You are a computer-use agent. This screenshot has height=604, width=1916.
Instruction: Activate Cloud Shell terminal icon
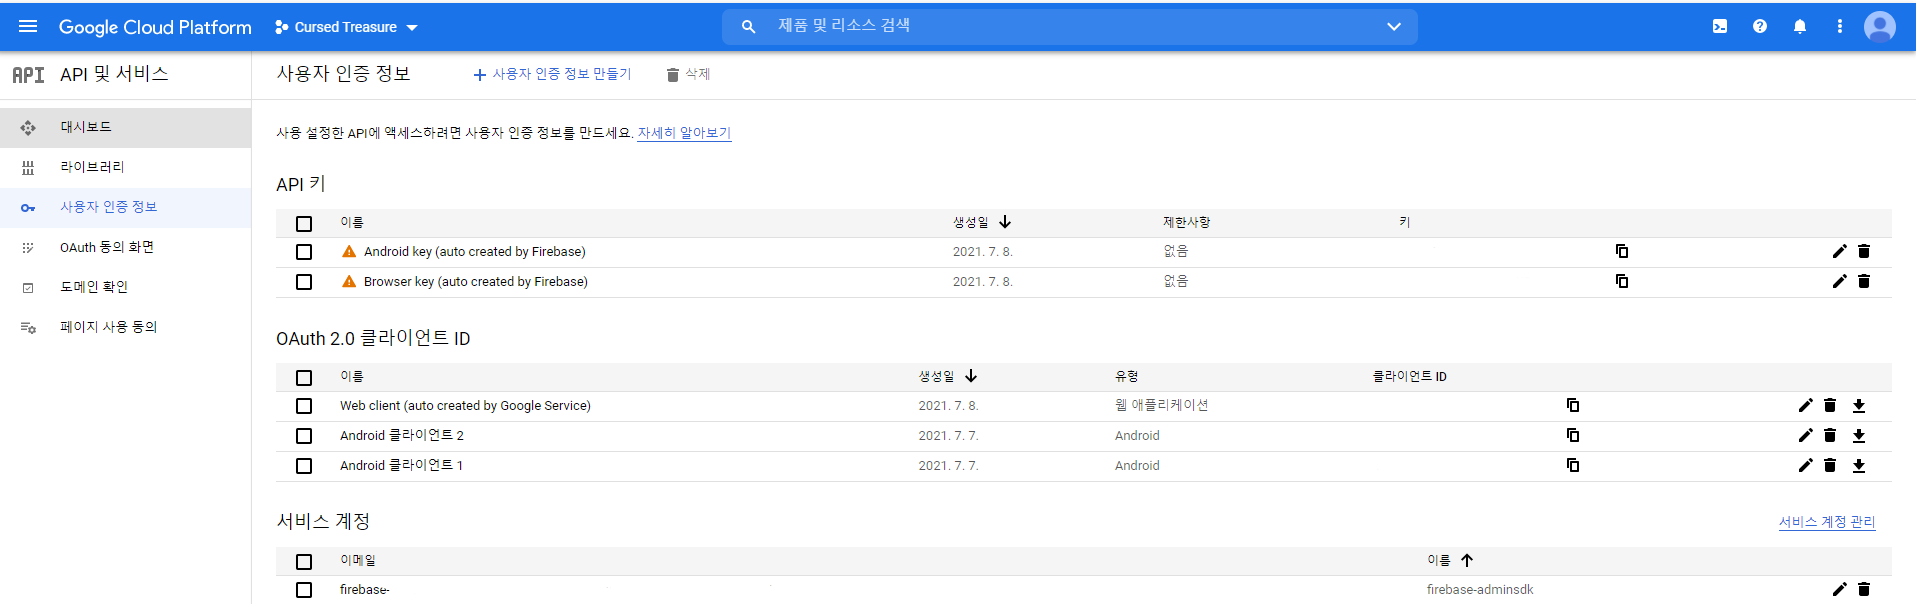1720,27
